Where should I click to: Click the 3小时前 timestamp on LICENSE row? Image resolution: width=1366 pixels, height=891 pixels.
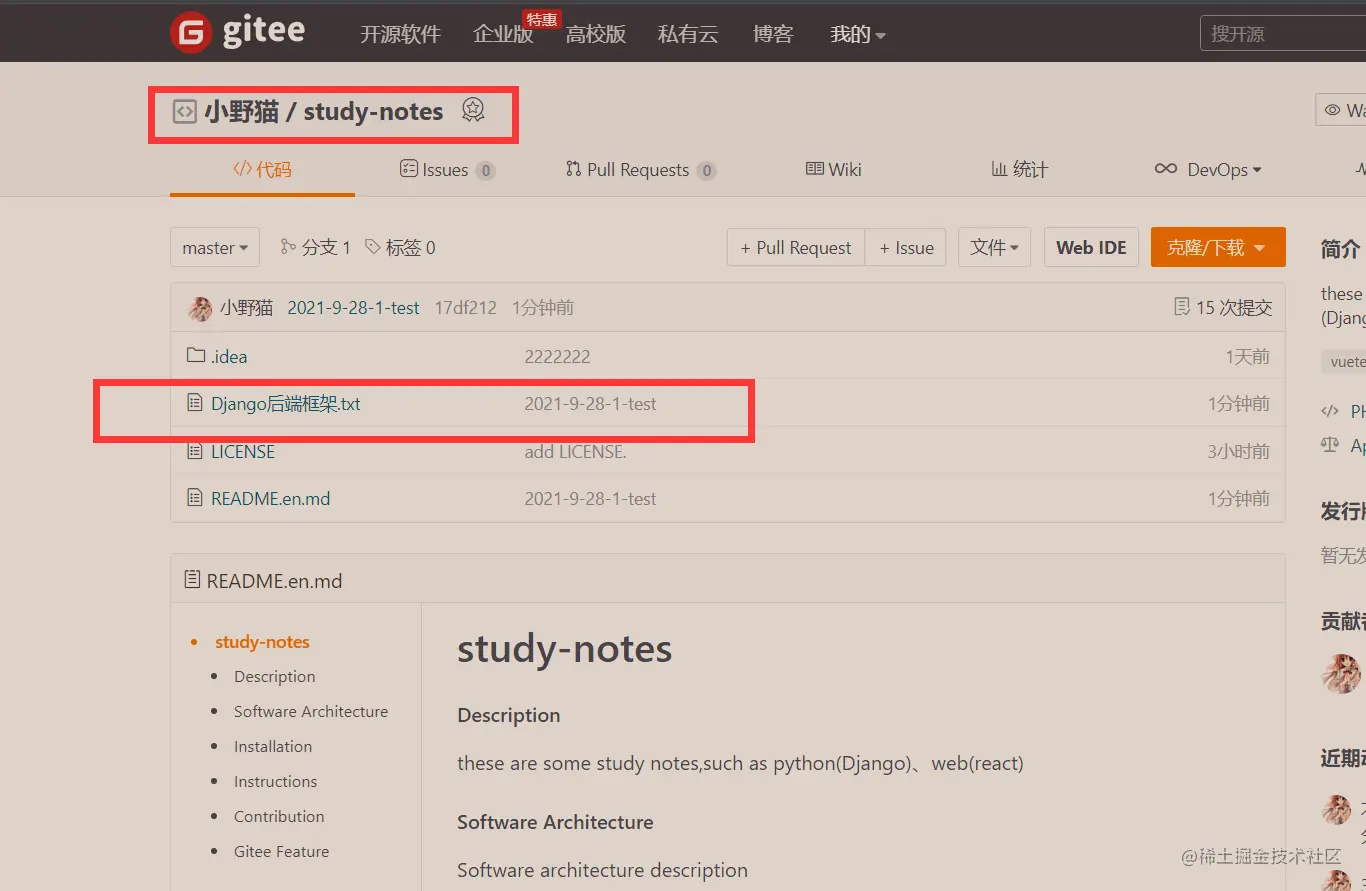(x=1238, y=451)
